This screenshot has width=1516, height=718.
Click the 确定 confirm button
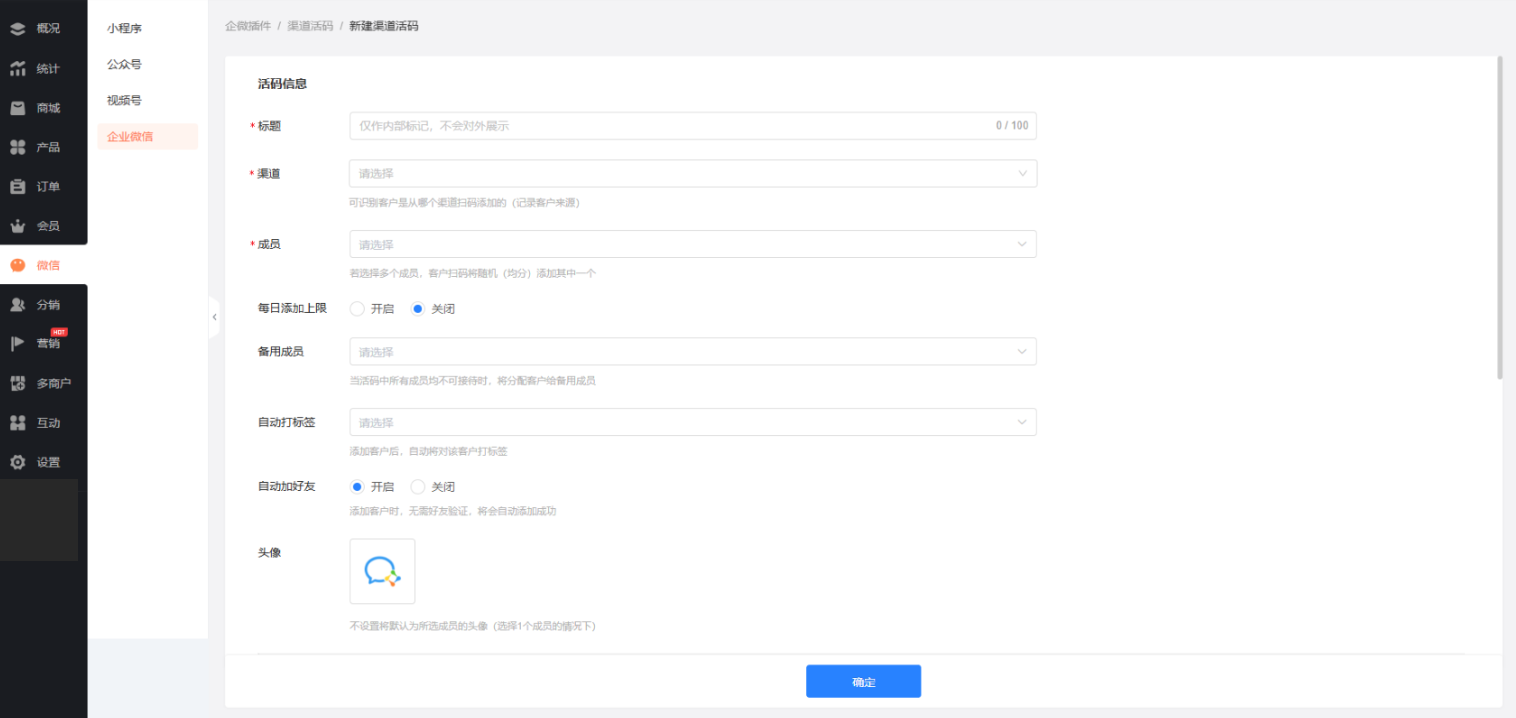click(x=863, y=682)
